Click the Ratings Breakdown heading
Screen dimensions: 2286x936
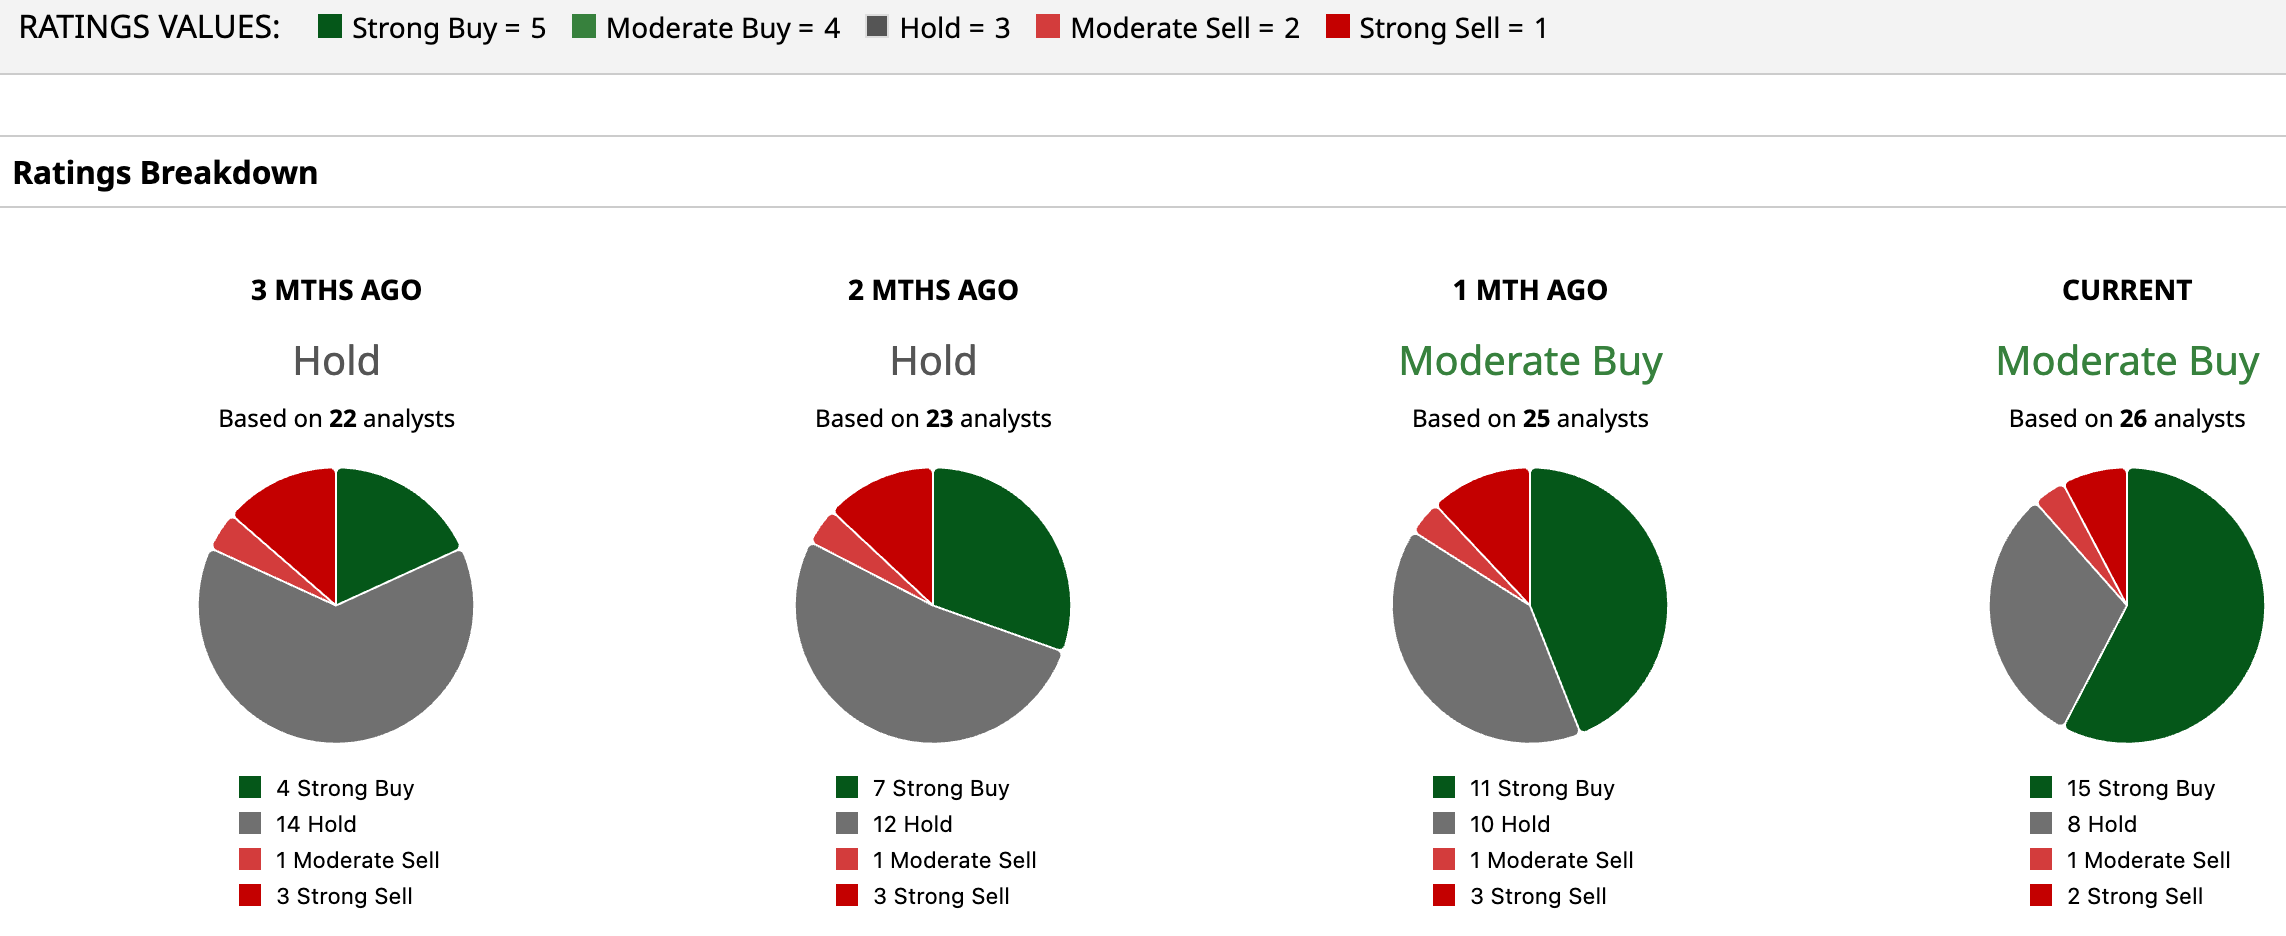(x=165, y=173)
